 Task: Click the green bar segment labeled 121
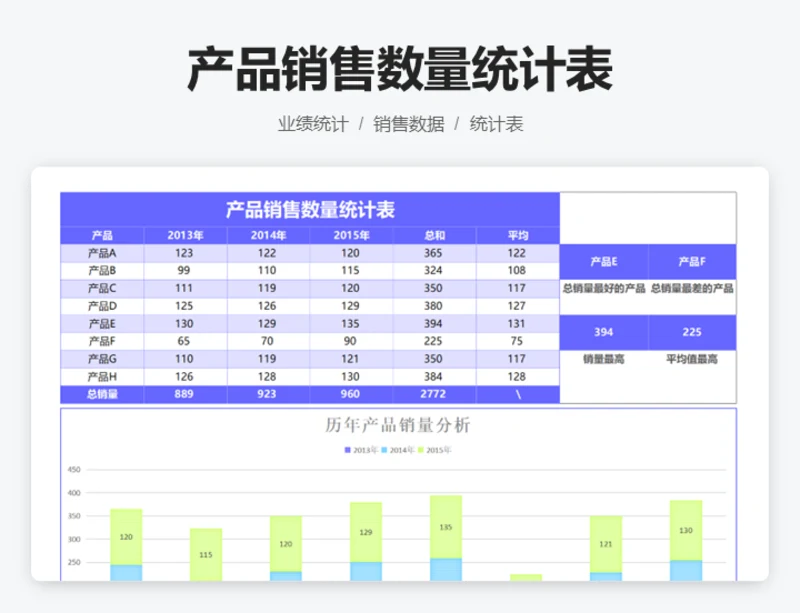[x=606, y=544]
